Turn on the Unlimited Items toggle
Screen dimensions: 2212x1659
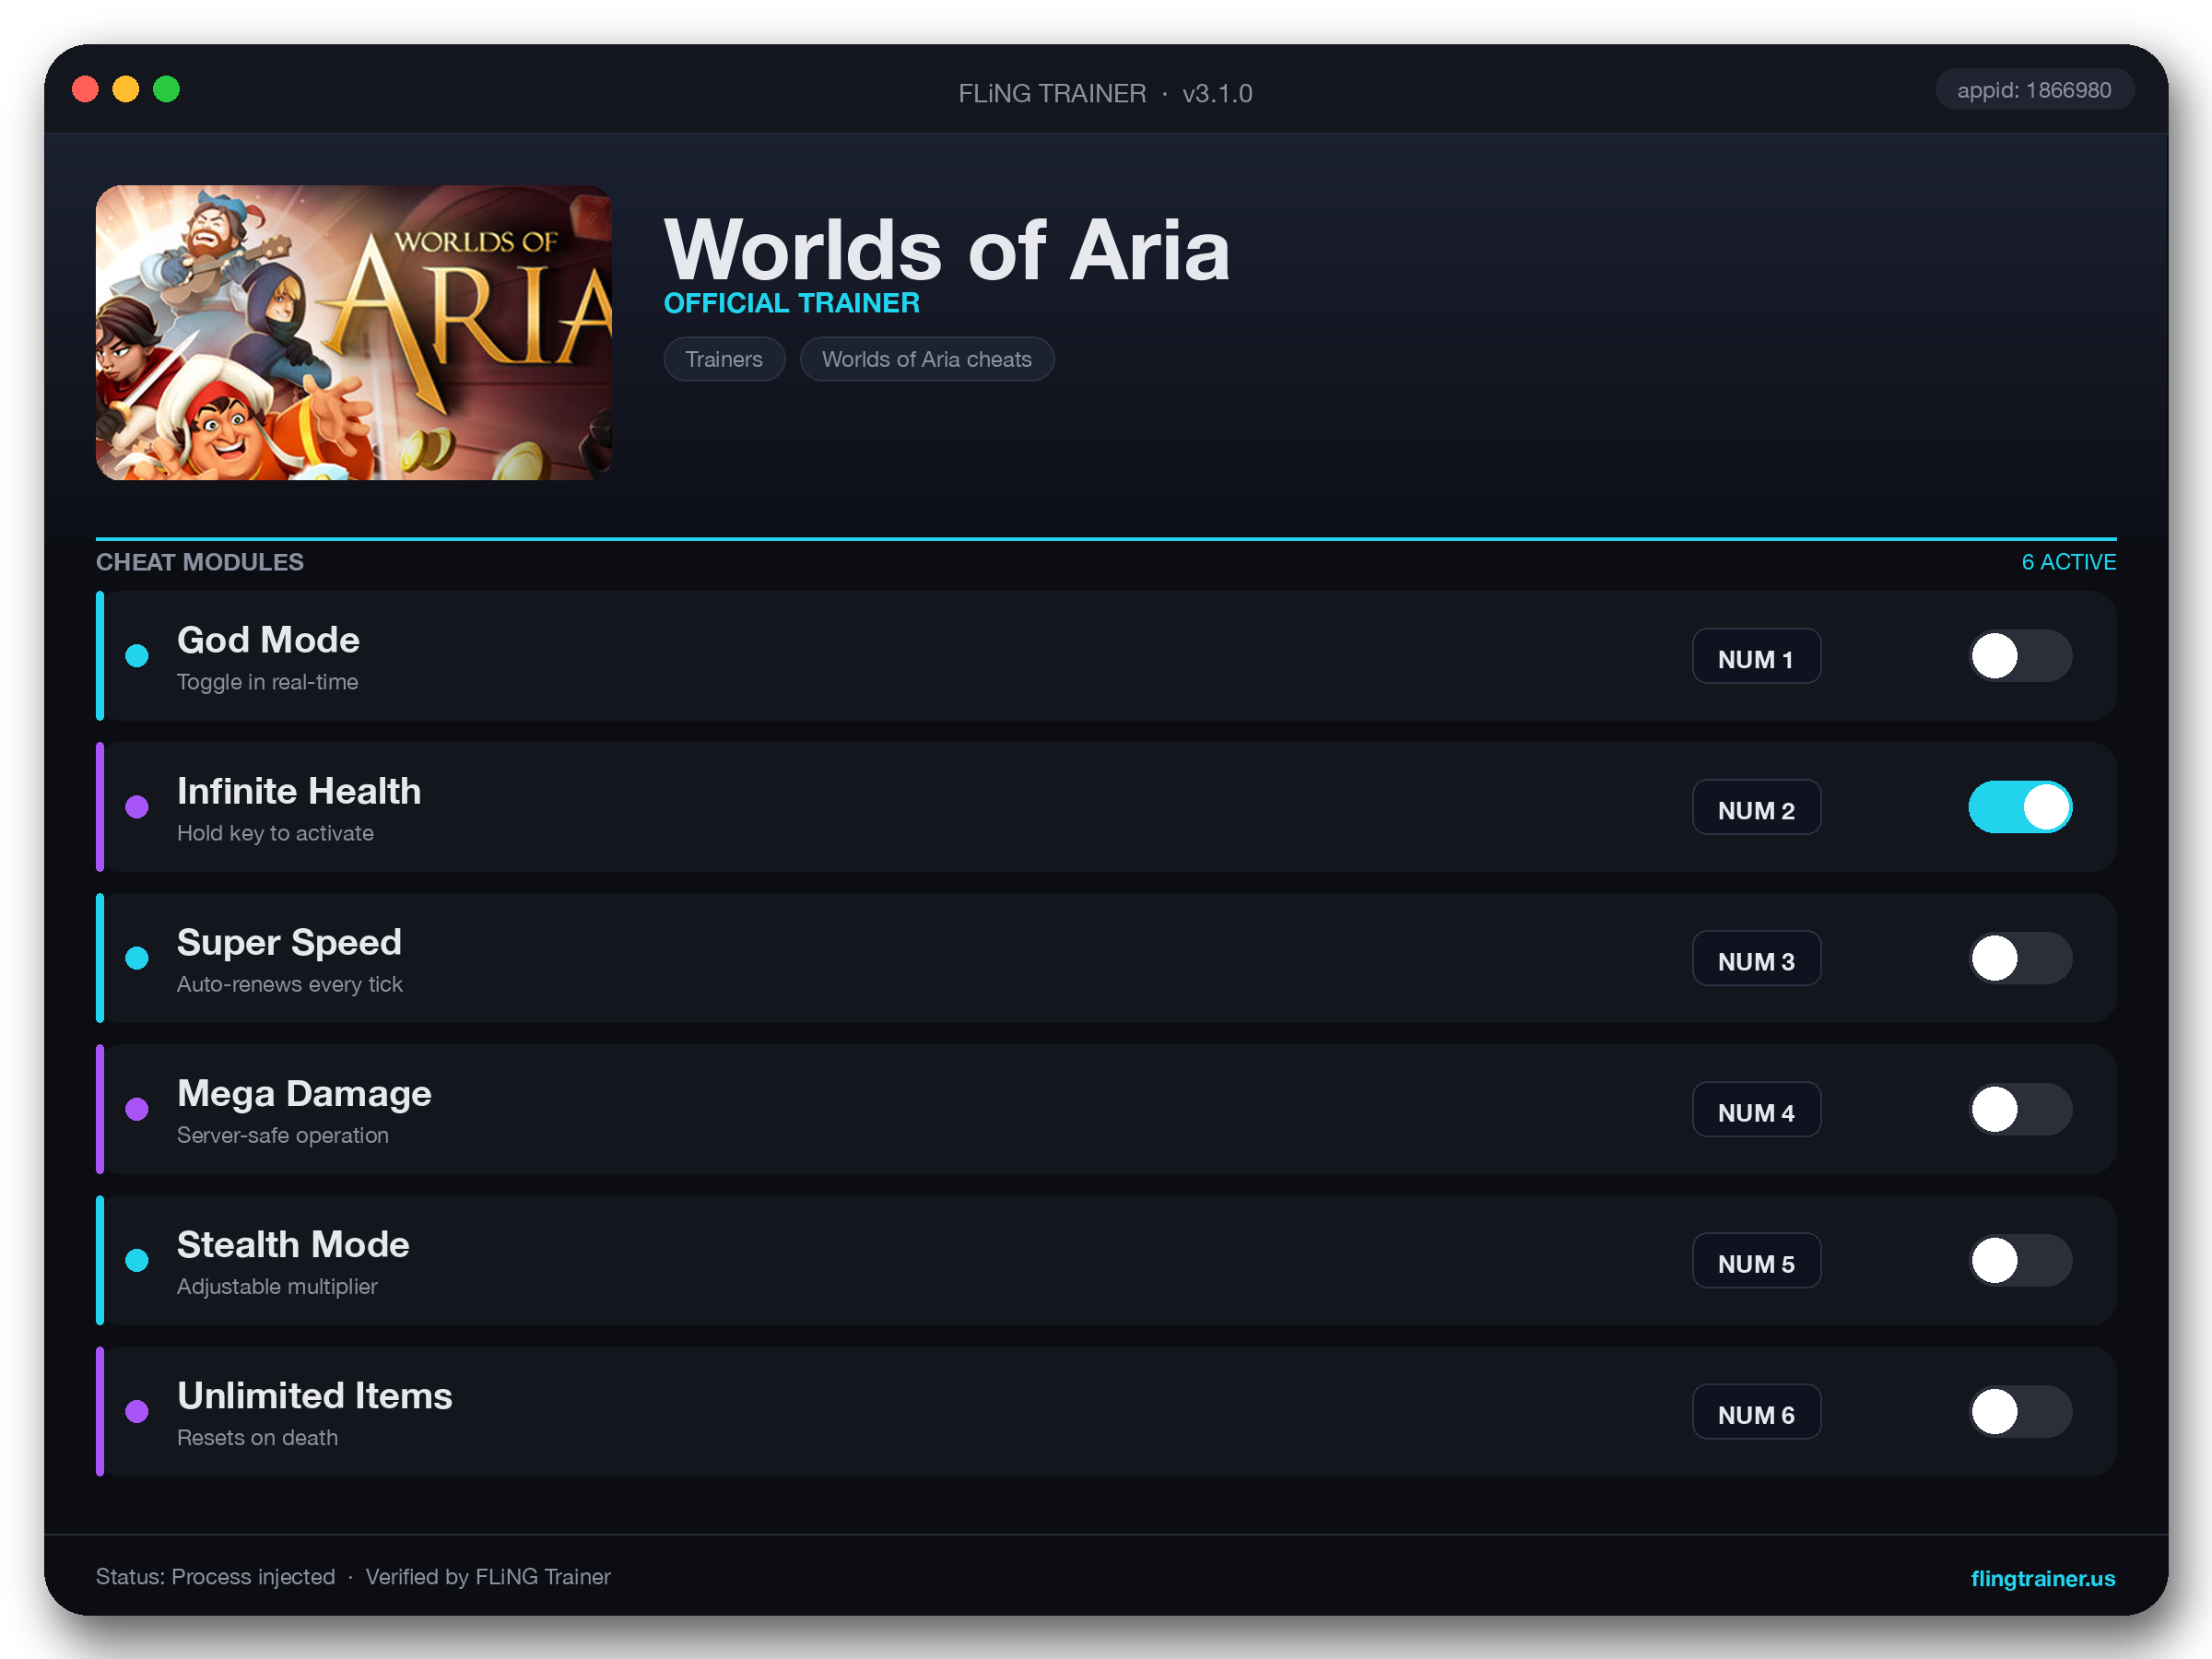click(2020, 1411)
